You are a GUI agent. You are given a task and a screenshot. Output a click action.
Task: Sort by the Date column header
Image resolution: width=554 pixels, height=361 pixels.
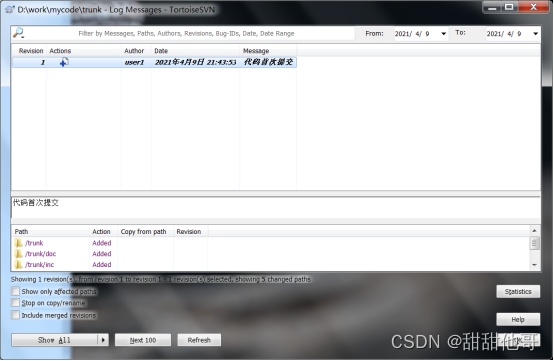pyautogui.click(x=195, y=51)
